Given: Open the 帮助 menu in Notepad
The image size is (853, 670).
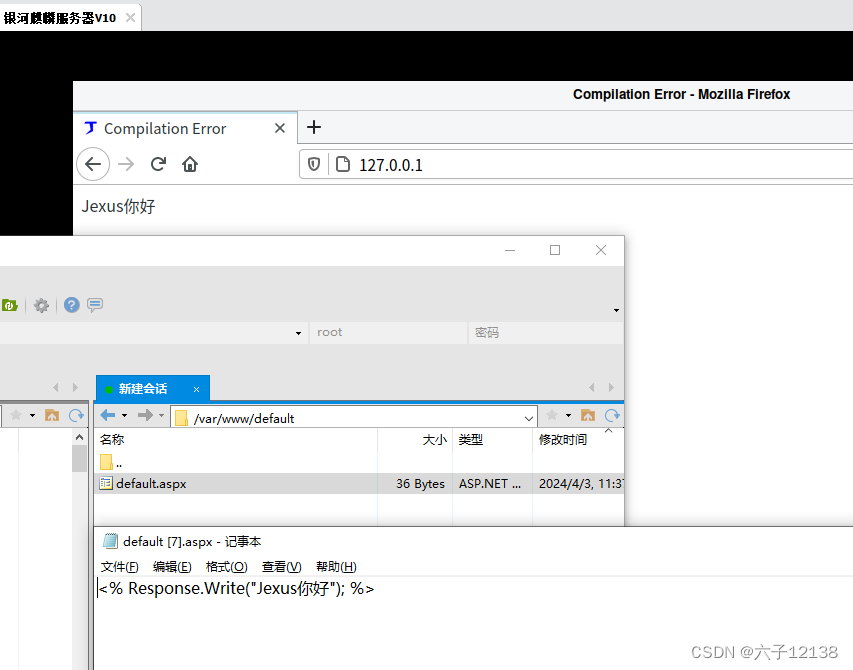Looking at the screenshot, I should (334, 566).
